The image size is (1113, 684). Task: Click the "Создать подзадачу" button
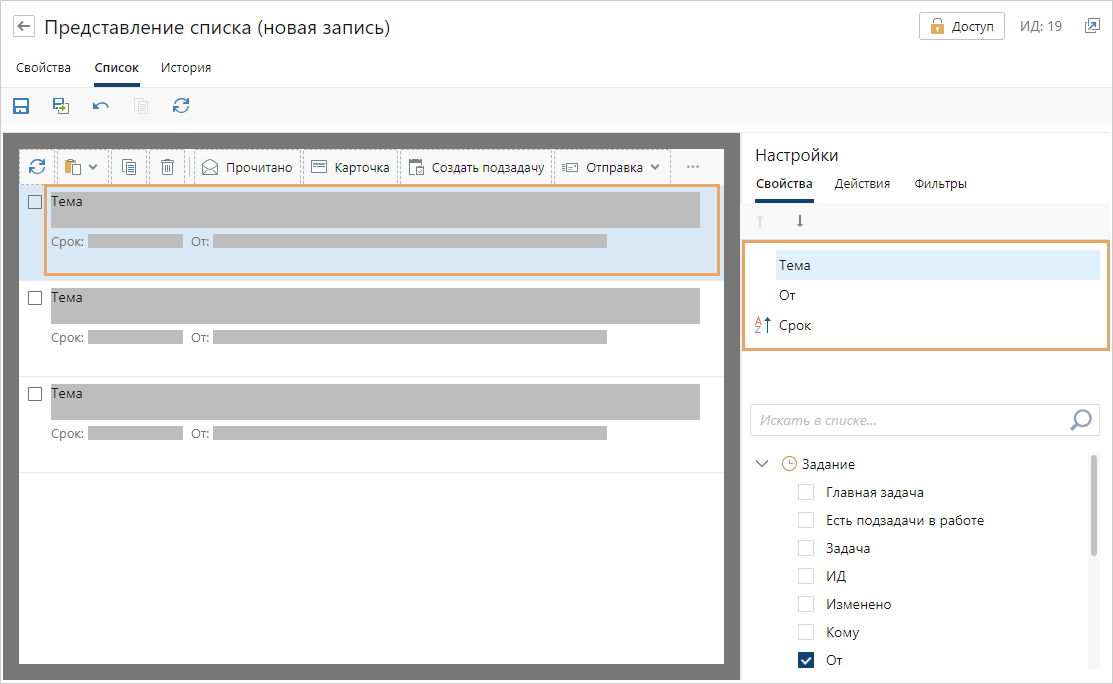click(477, 167)
